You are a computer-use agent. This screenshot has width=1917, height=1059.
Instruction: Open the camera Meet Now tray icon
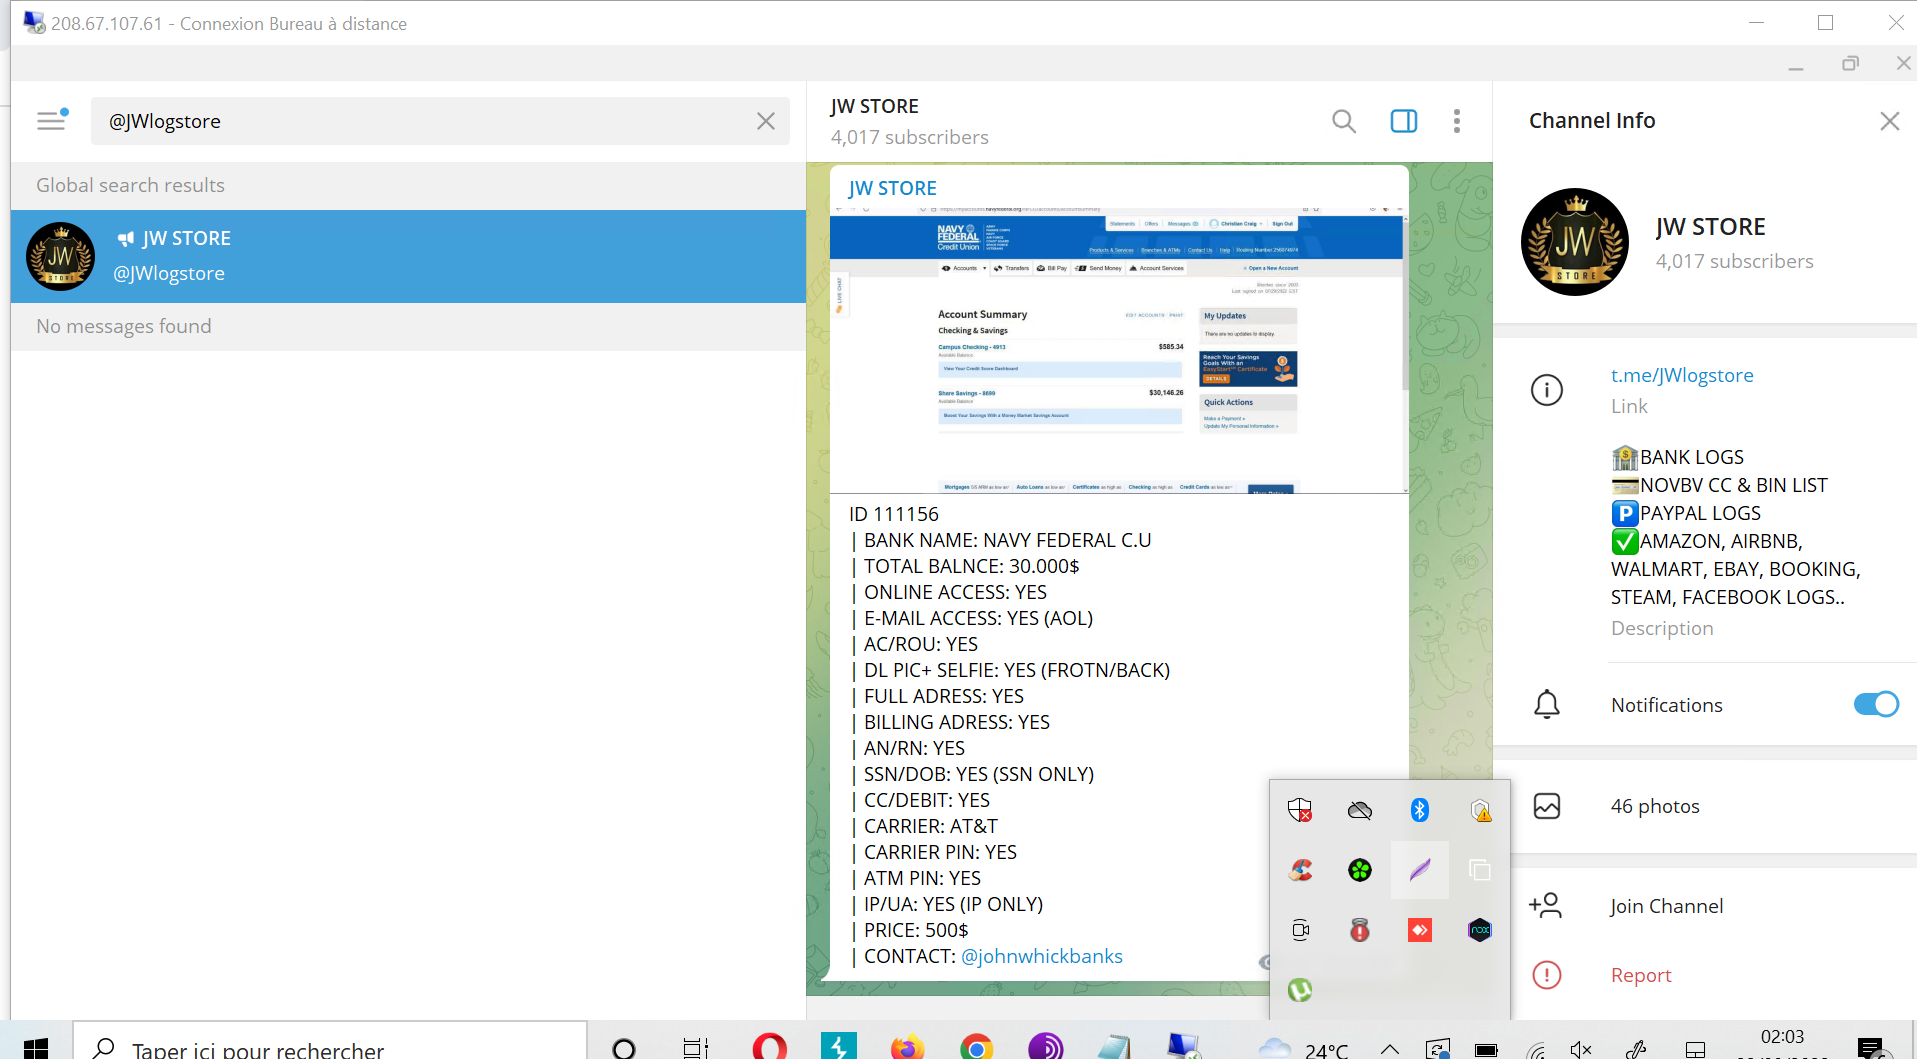(1300, 930)
